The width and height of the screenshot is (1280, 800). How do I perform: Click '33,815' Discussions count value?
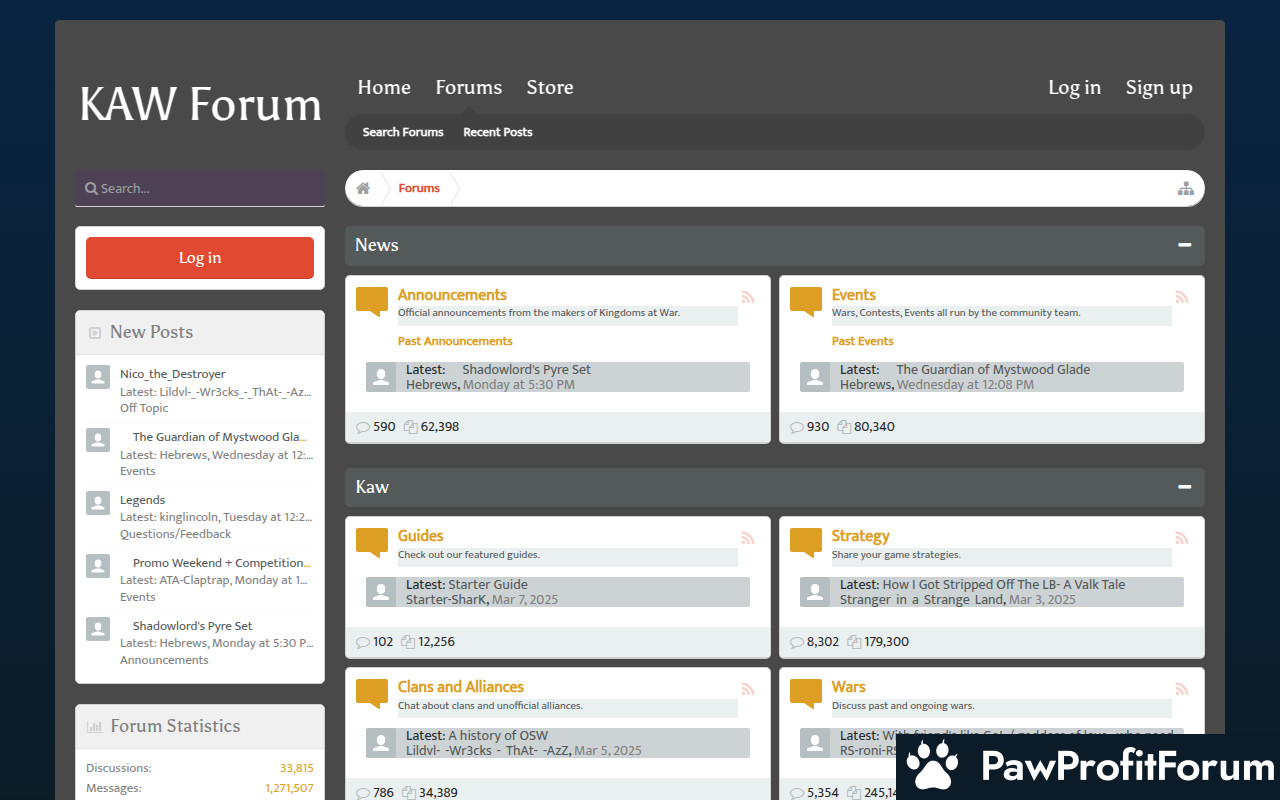tap(297, 769)
